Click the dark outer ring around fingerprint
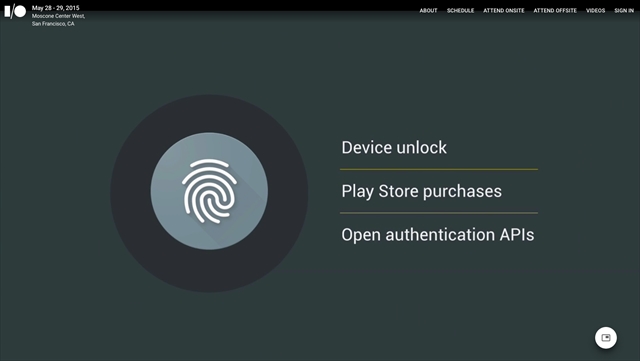The width and height of the screenshot is (640, 361). point(209,111)
